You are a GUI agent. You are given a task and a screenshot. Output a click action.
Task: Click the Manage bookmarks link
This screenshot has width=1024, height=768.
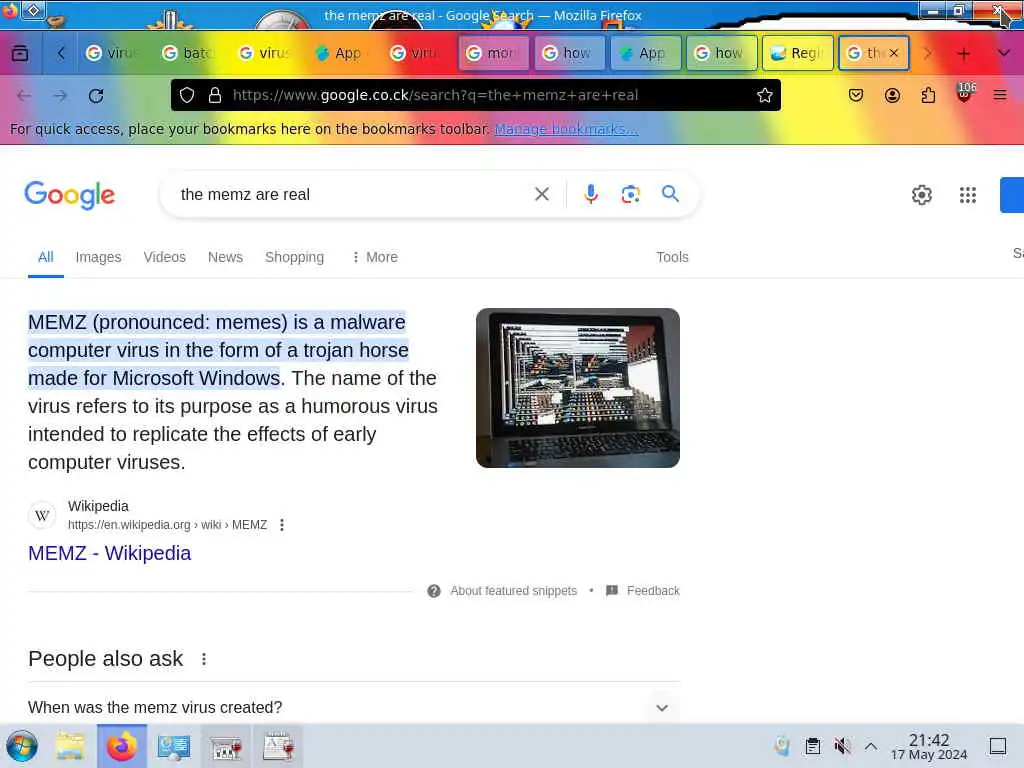566,129
